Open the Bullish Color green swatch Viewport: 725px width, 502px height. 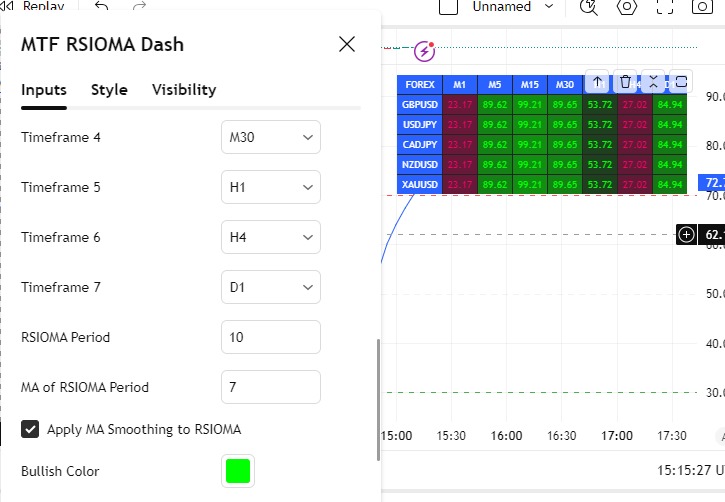pyautogui.click(x=238, y=471)
